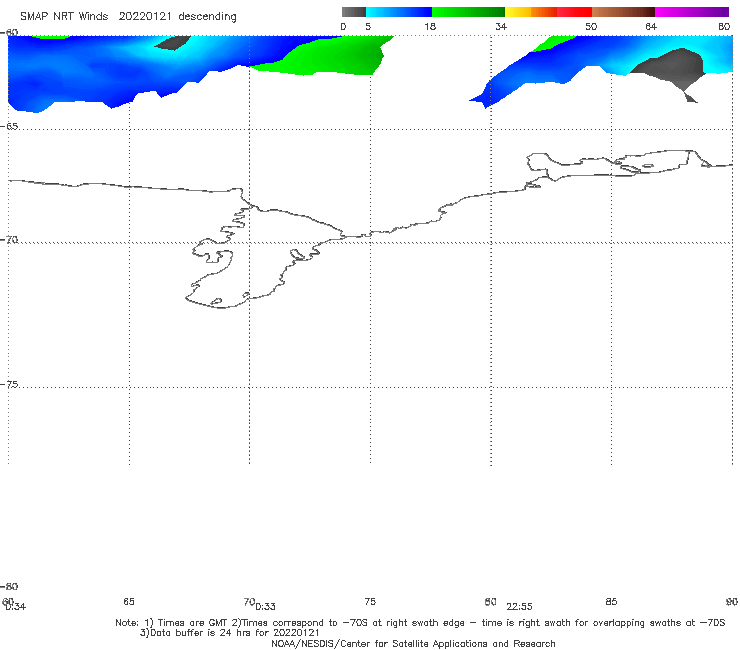740x650 pixels.
Task: Click the swath time "0:33"
Action: pos(265,607)
